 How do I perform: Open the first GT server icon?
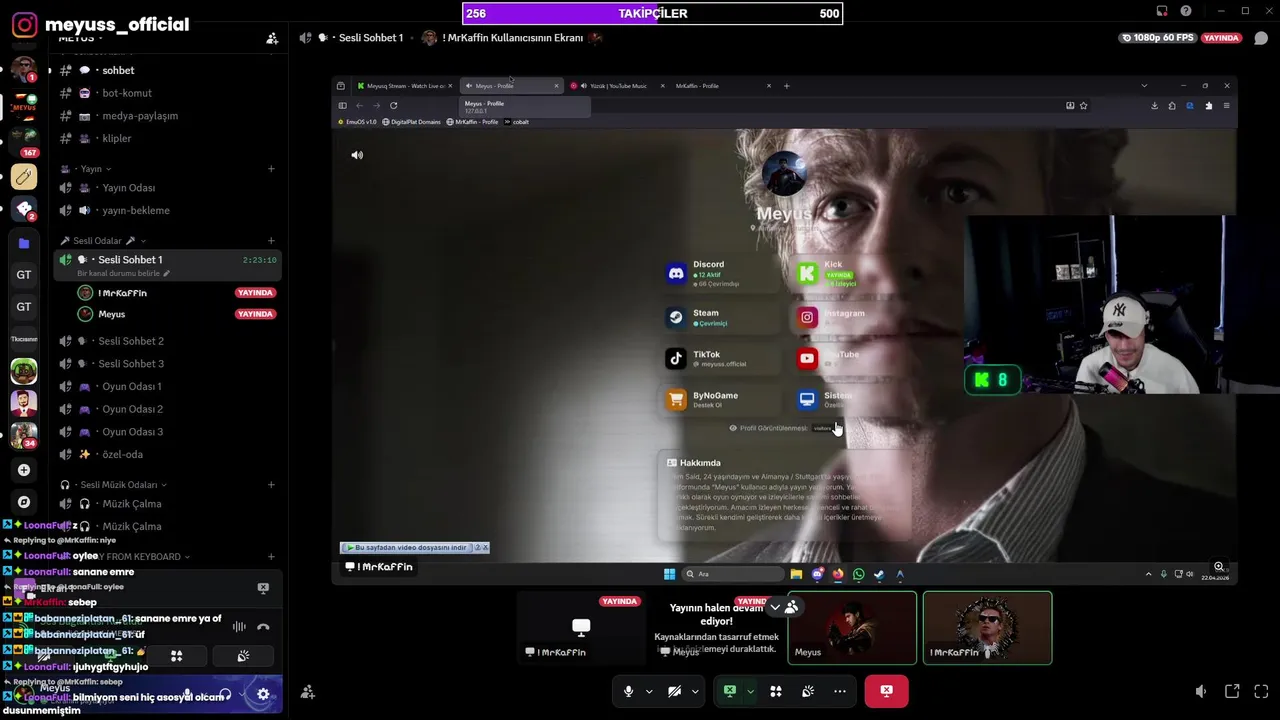[x=24, y=275]
